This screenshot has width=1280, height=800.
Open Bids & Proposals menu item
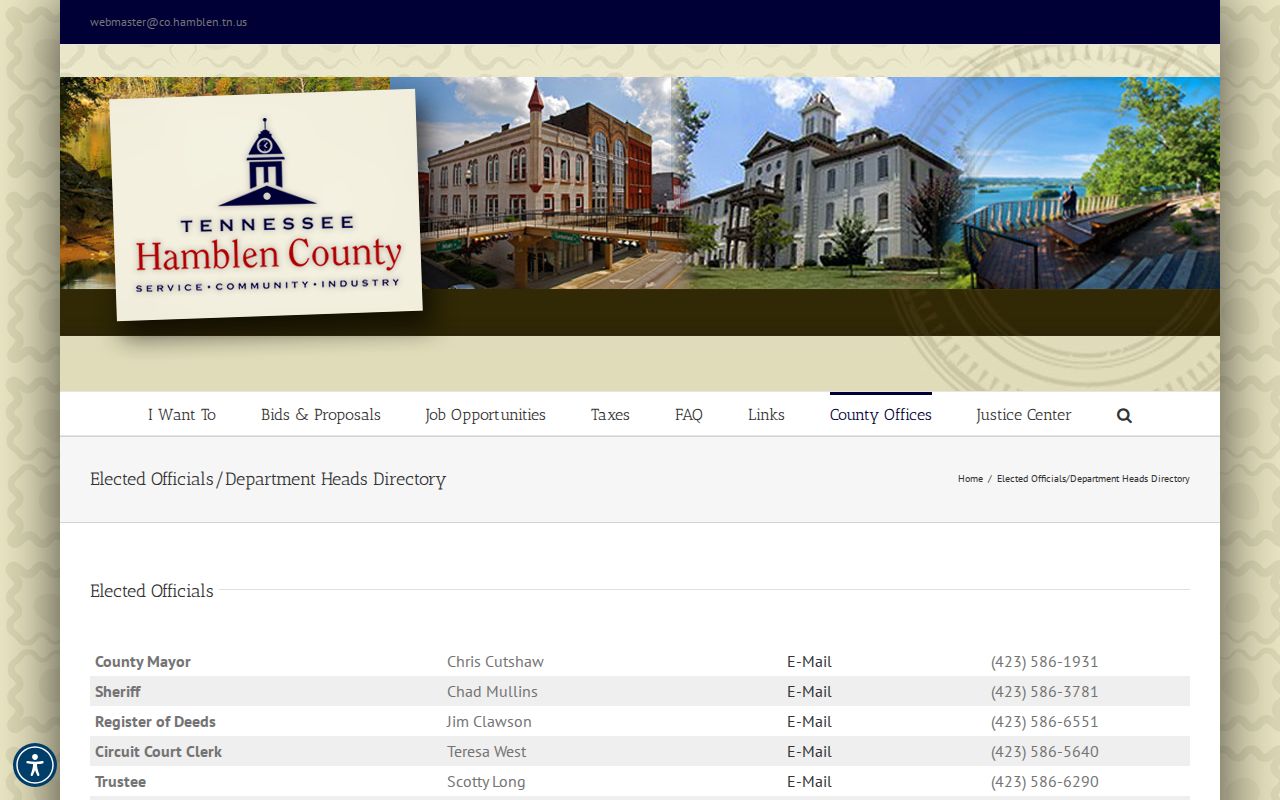[321, 414]
